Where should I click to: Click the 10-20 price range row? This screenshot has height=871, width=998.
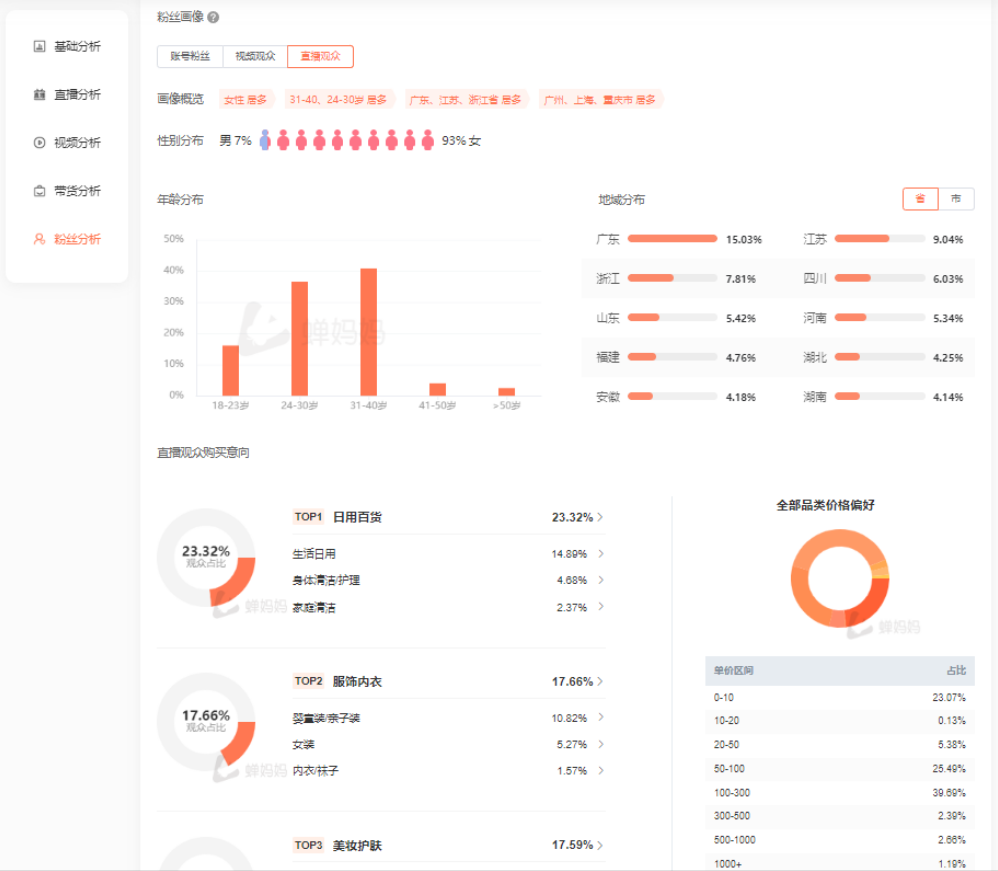click(840, 721)
